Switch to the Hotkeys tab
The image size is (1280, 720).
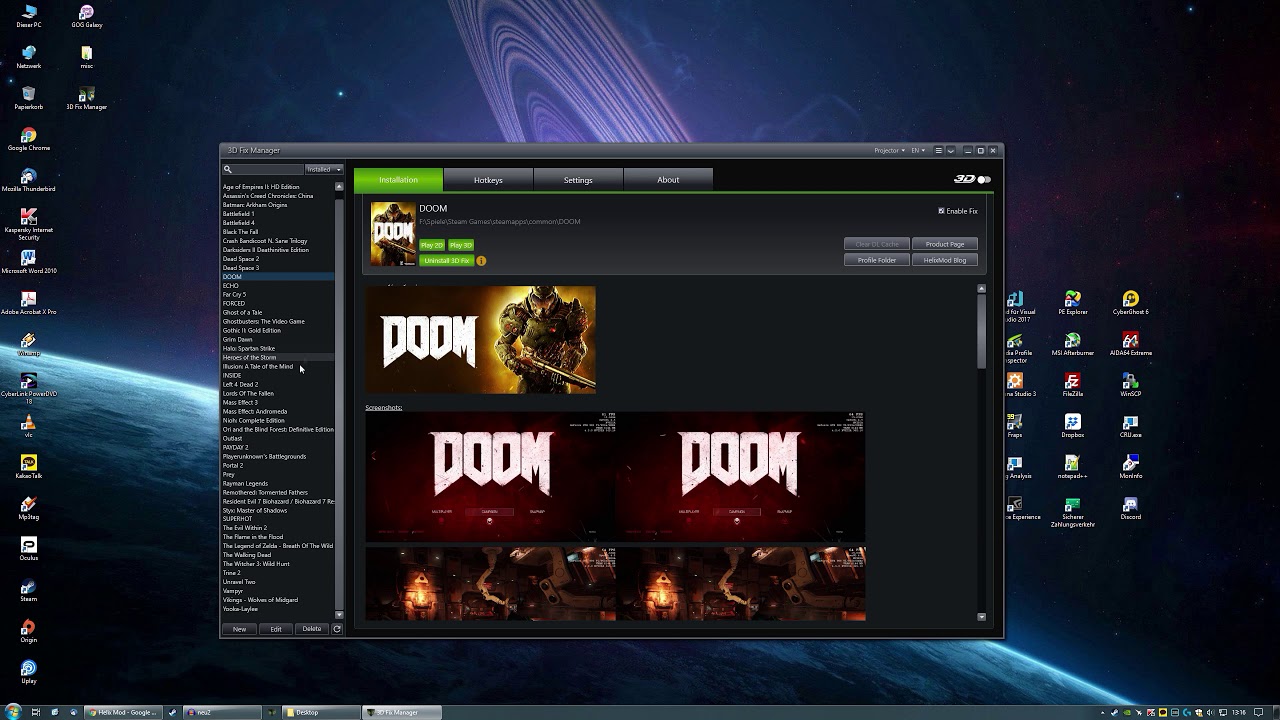click(488, 180)
